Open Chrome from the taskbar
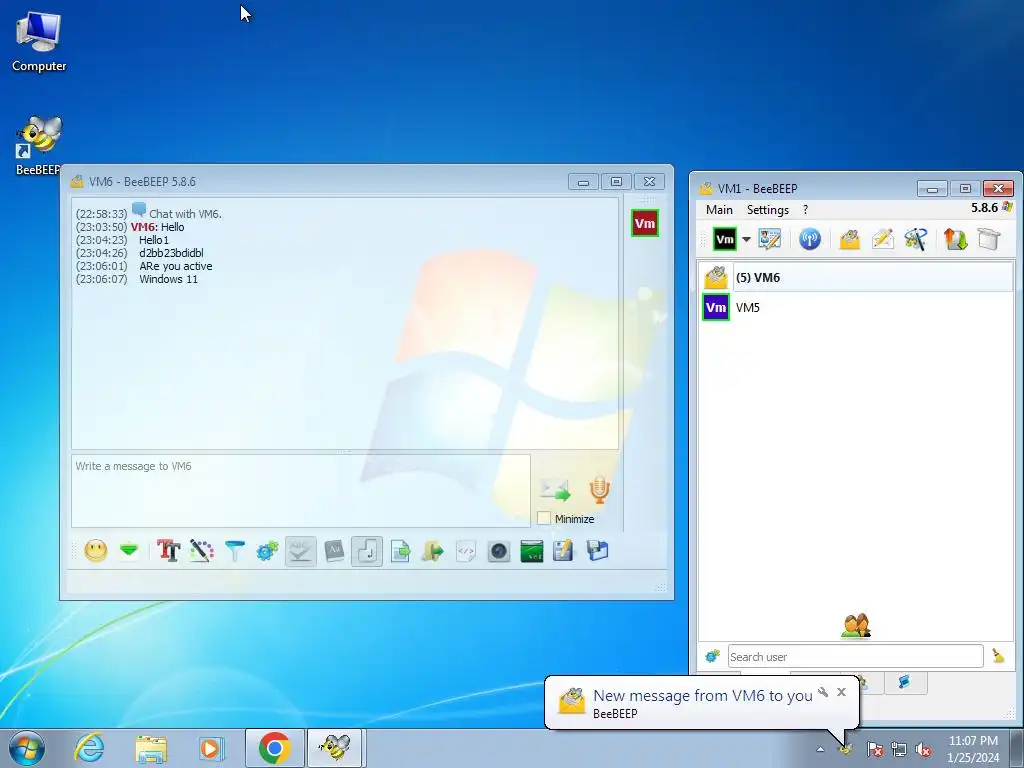 point(274,748)
